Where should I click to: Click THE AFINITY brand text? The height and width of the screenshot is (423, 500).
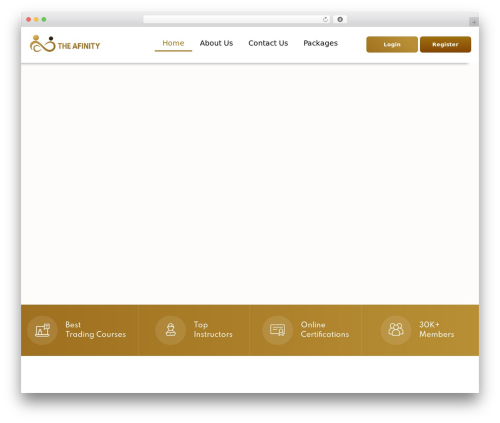[x=79, y=46]
